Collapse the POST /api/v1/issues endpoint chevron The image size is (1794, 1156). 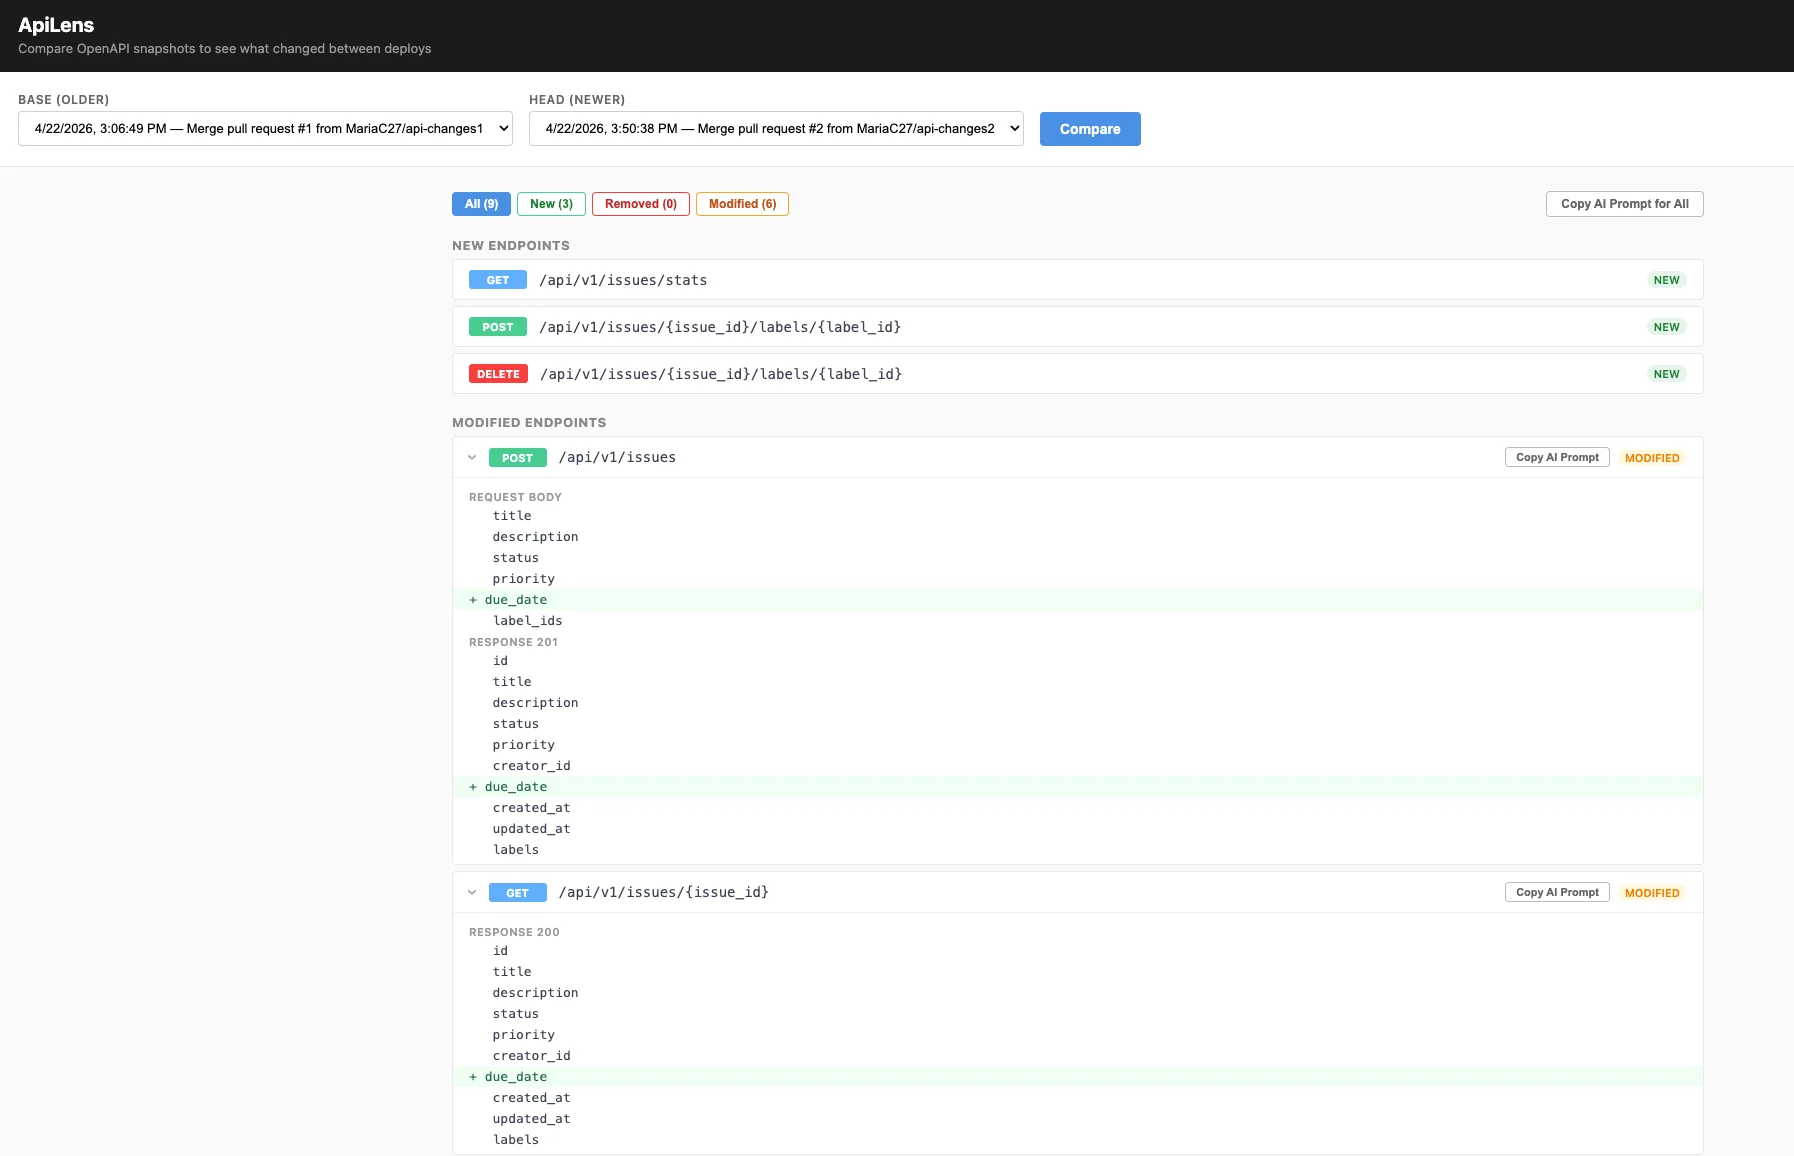pyautogui.click(x=472, y=458)
